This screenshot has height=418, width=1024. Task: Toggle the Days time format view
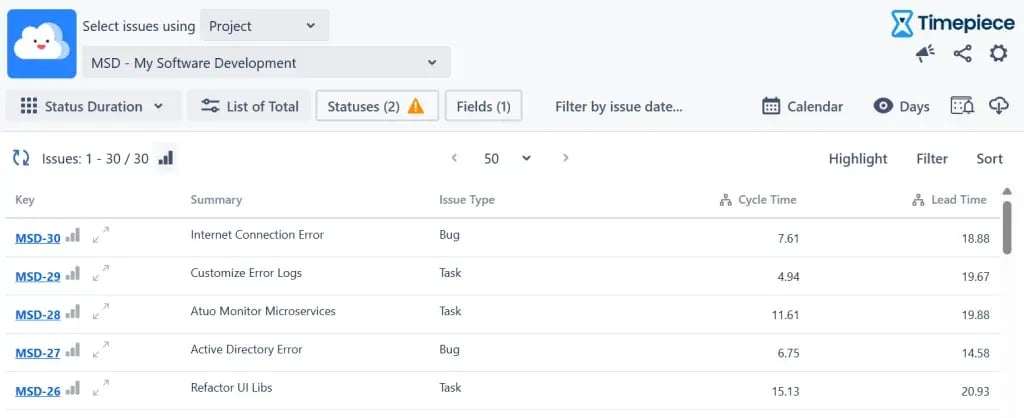tap(901, 106)
